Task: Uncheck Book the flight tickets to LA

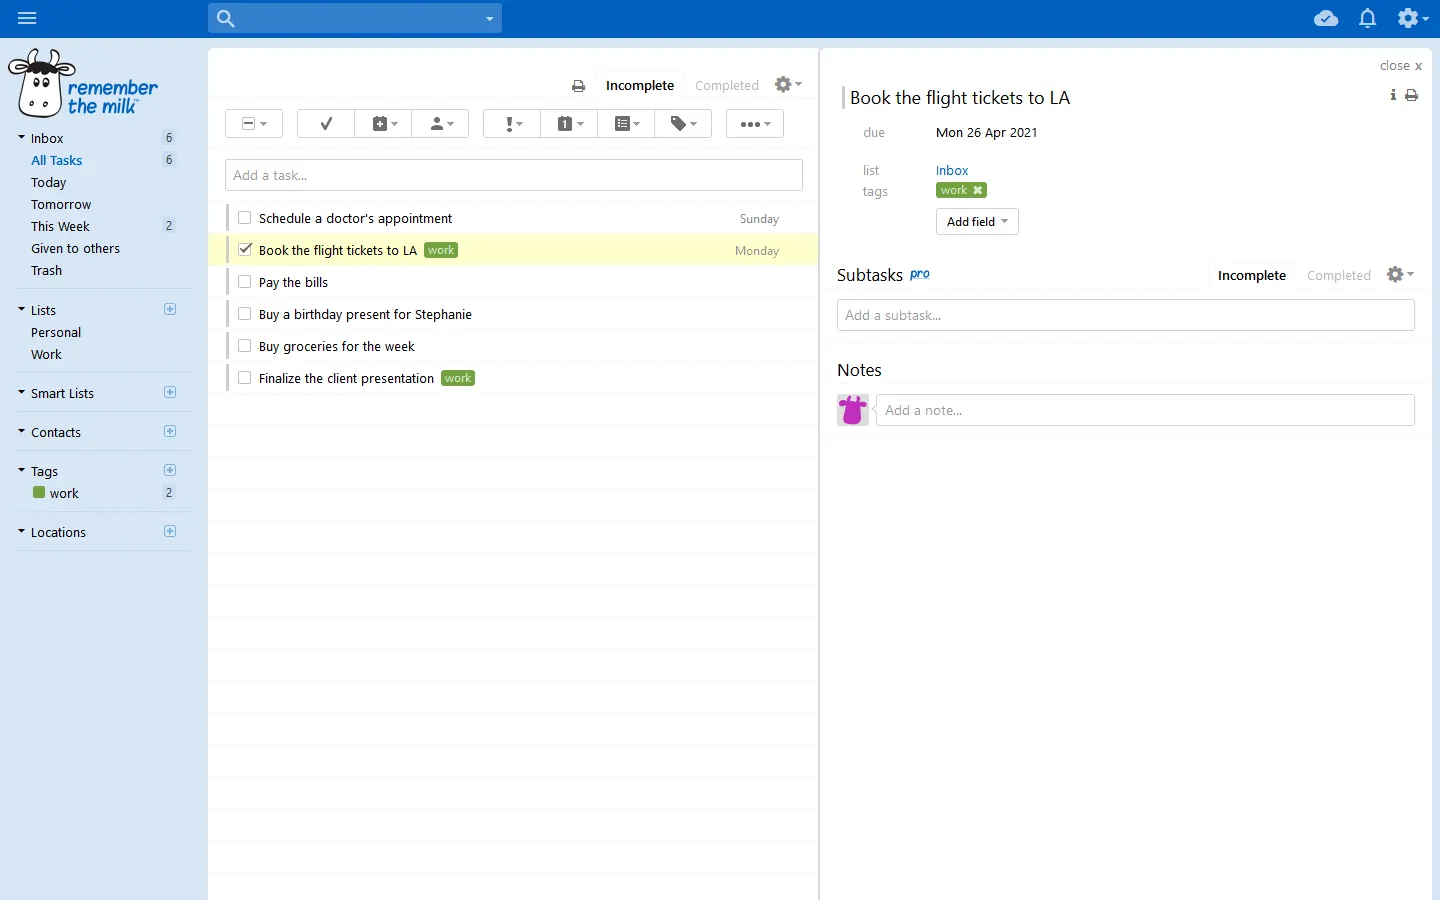Action: 245,250
